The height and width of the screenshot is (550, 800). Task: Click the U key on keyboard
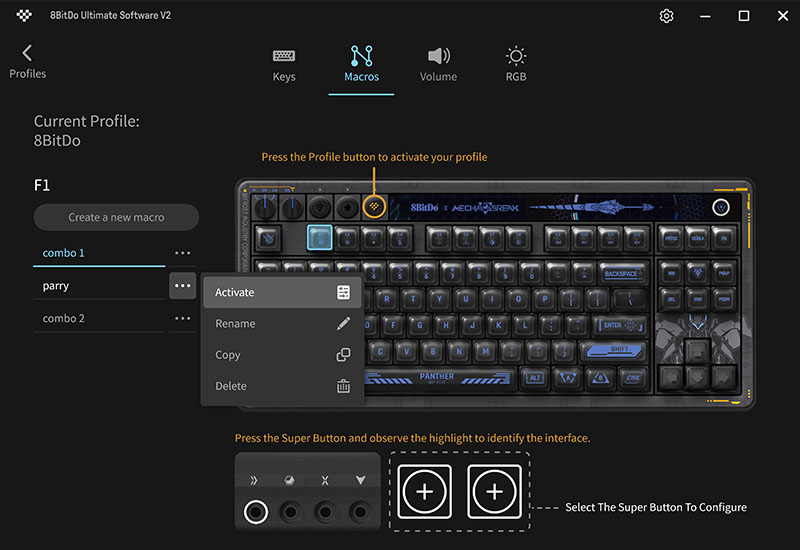tap(466, 299)
